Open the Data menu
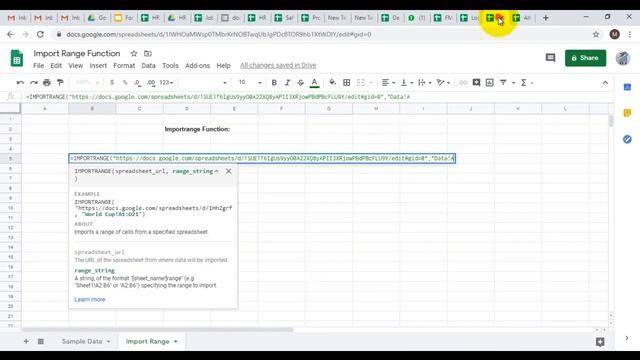The width and height of the screenshot is (640, 360). [x=148, y=65]
